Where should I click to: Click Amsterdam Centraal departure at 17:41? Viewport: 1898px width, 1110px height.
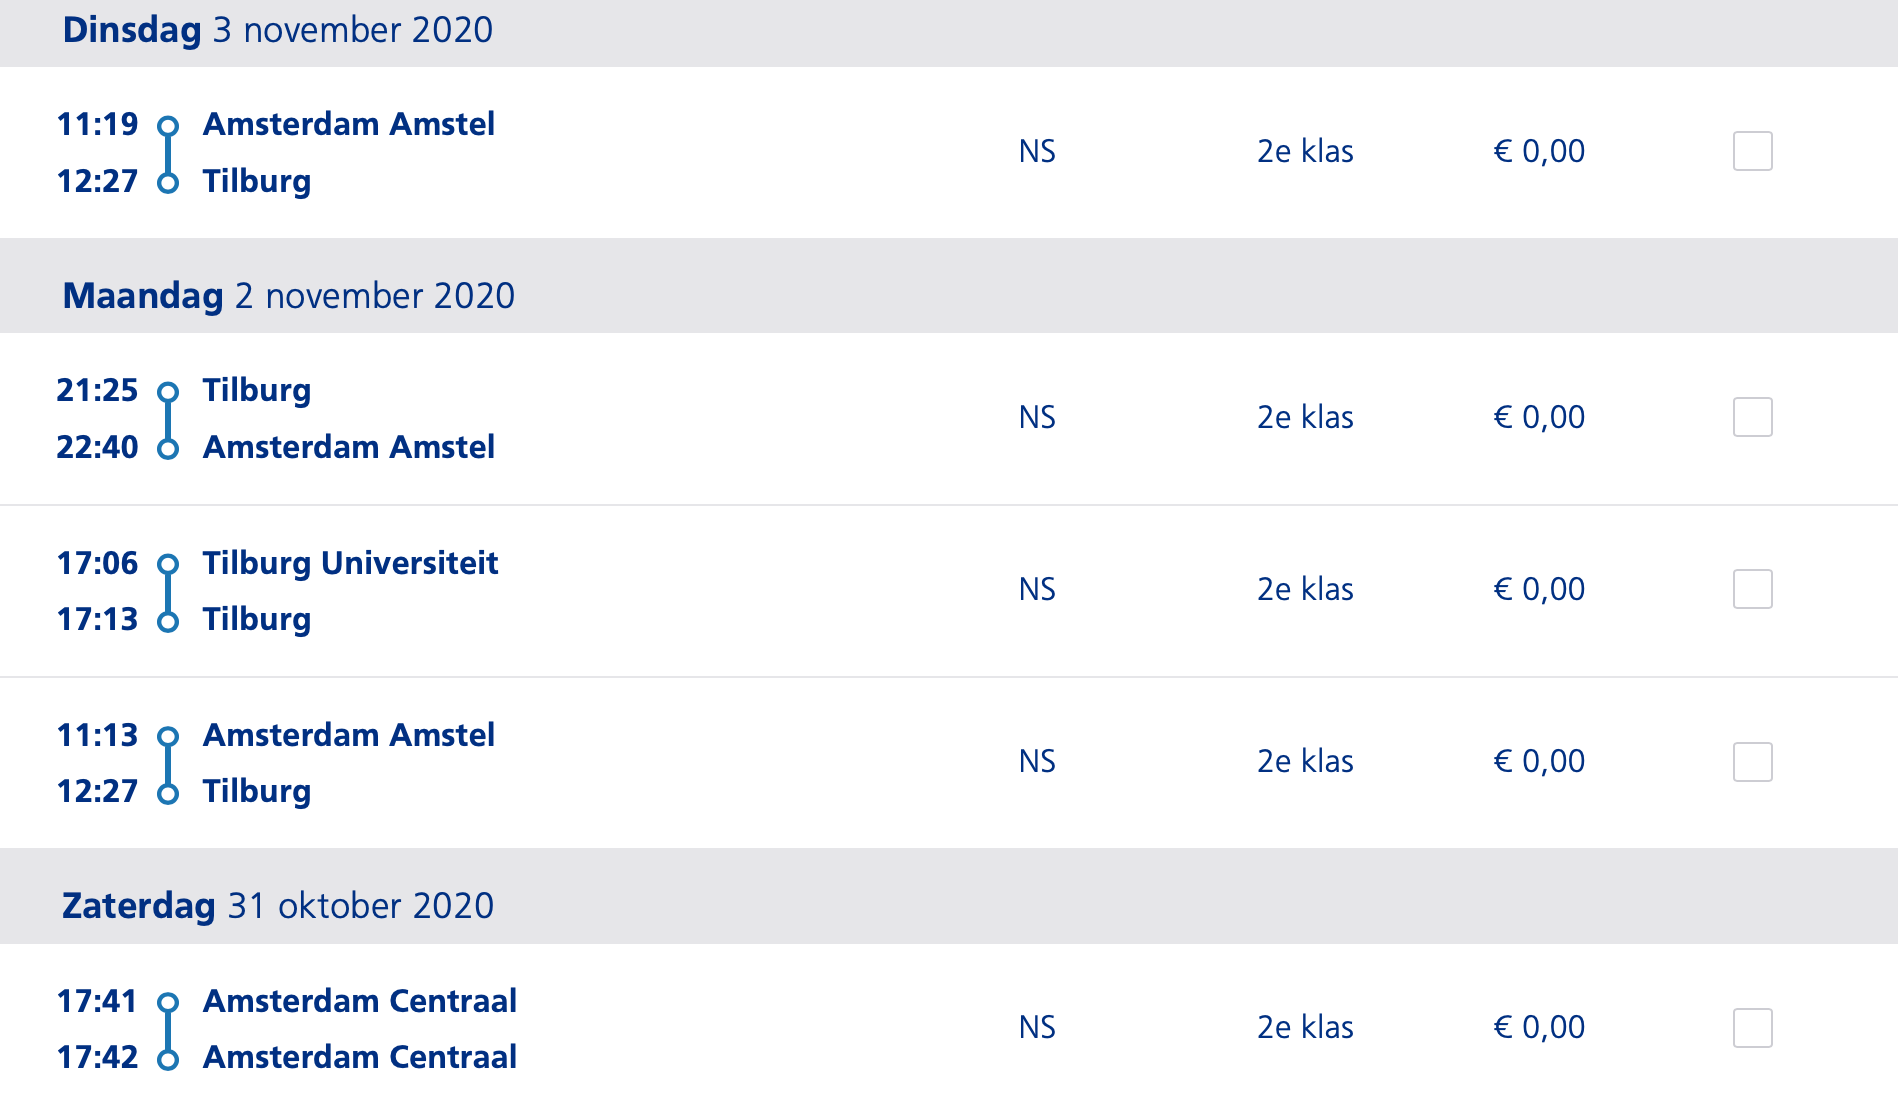(360, 1001)
